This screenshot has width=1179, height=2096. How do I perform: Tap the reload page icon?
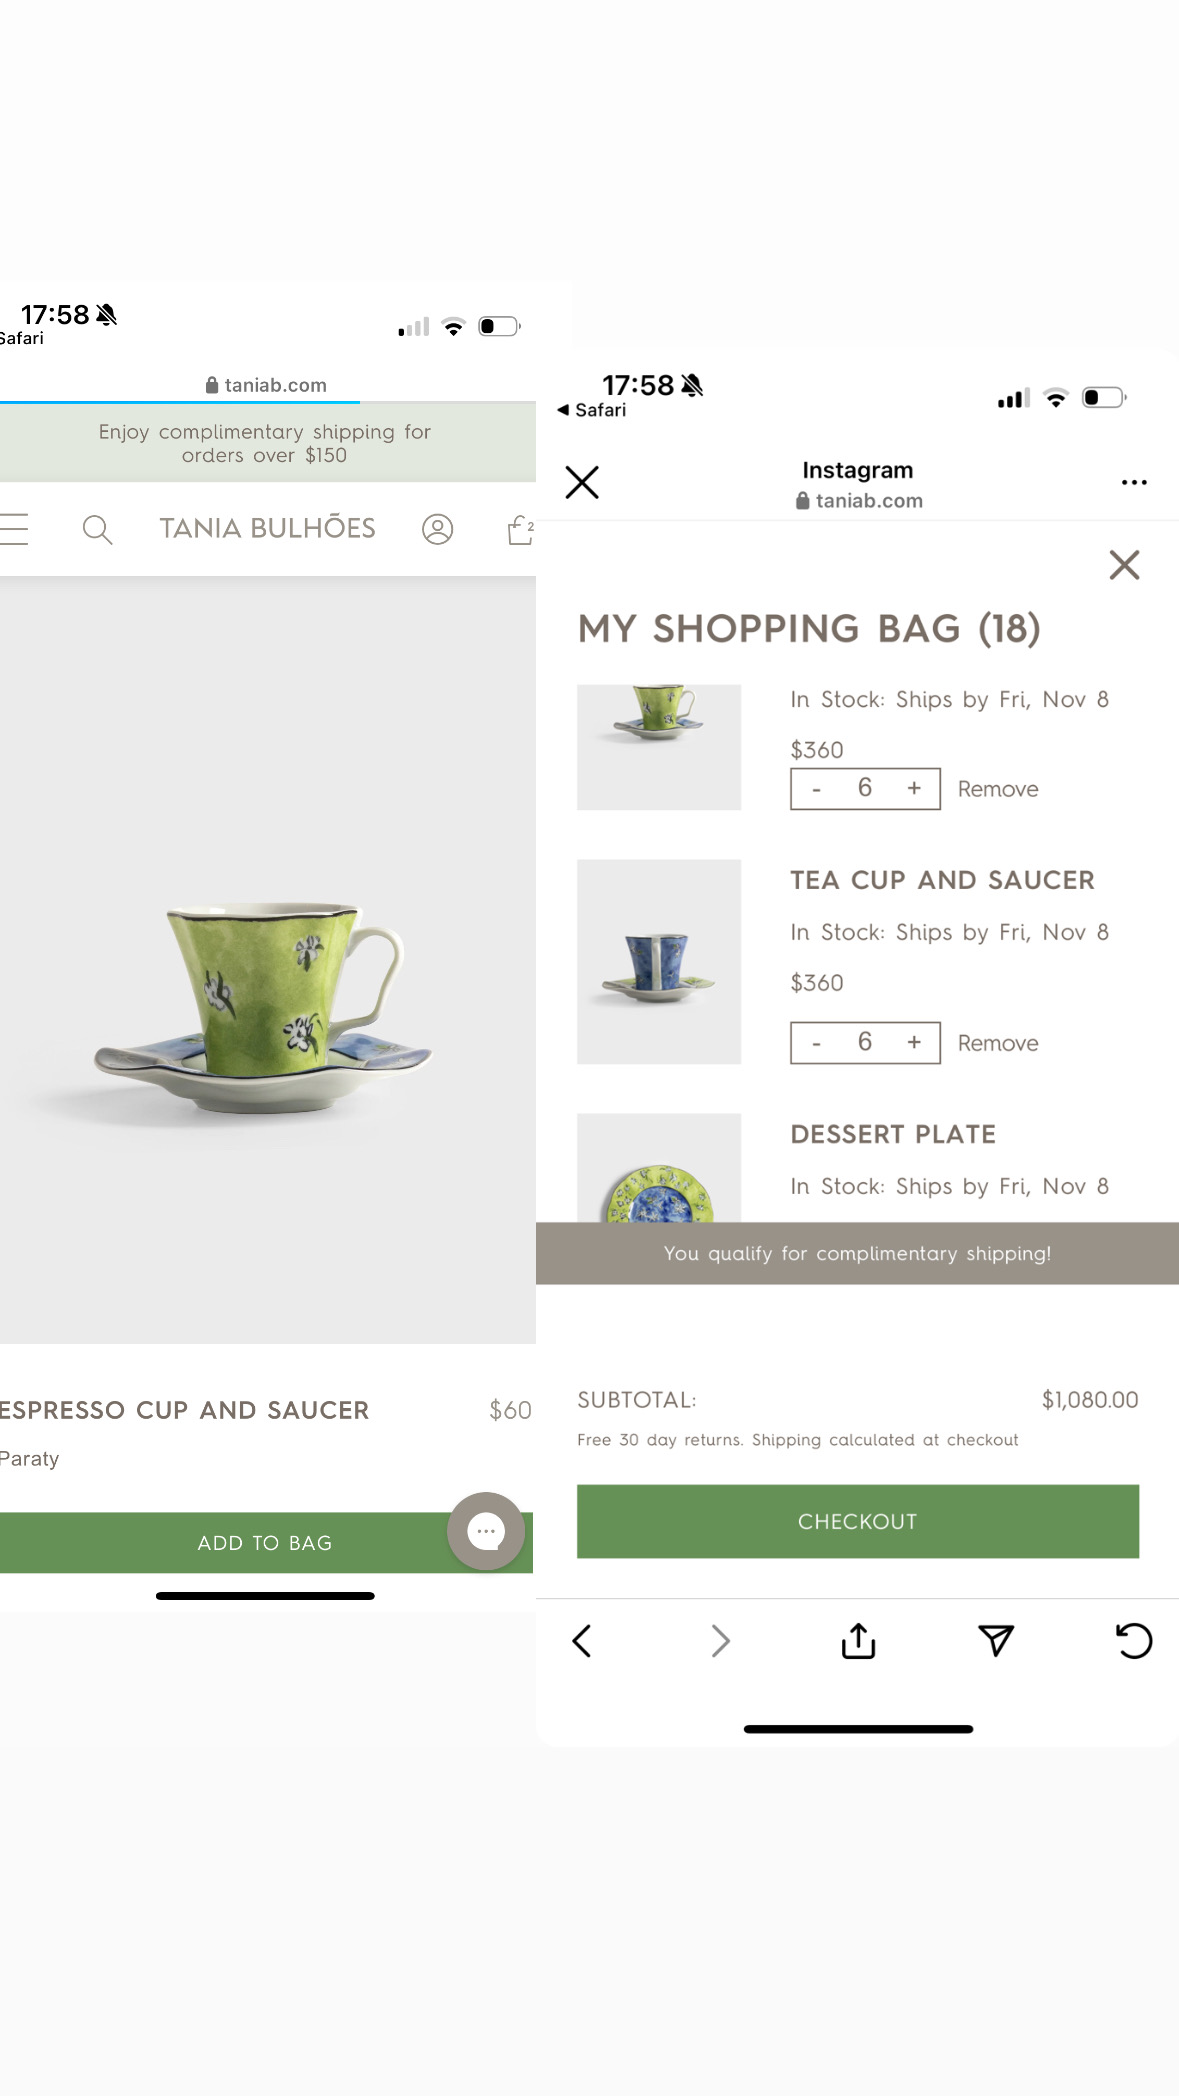(x=1134, y=1641)
